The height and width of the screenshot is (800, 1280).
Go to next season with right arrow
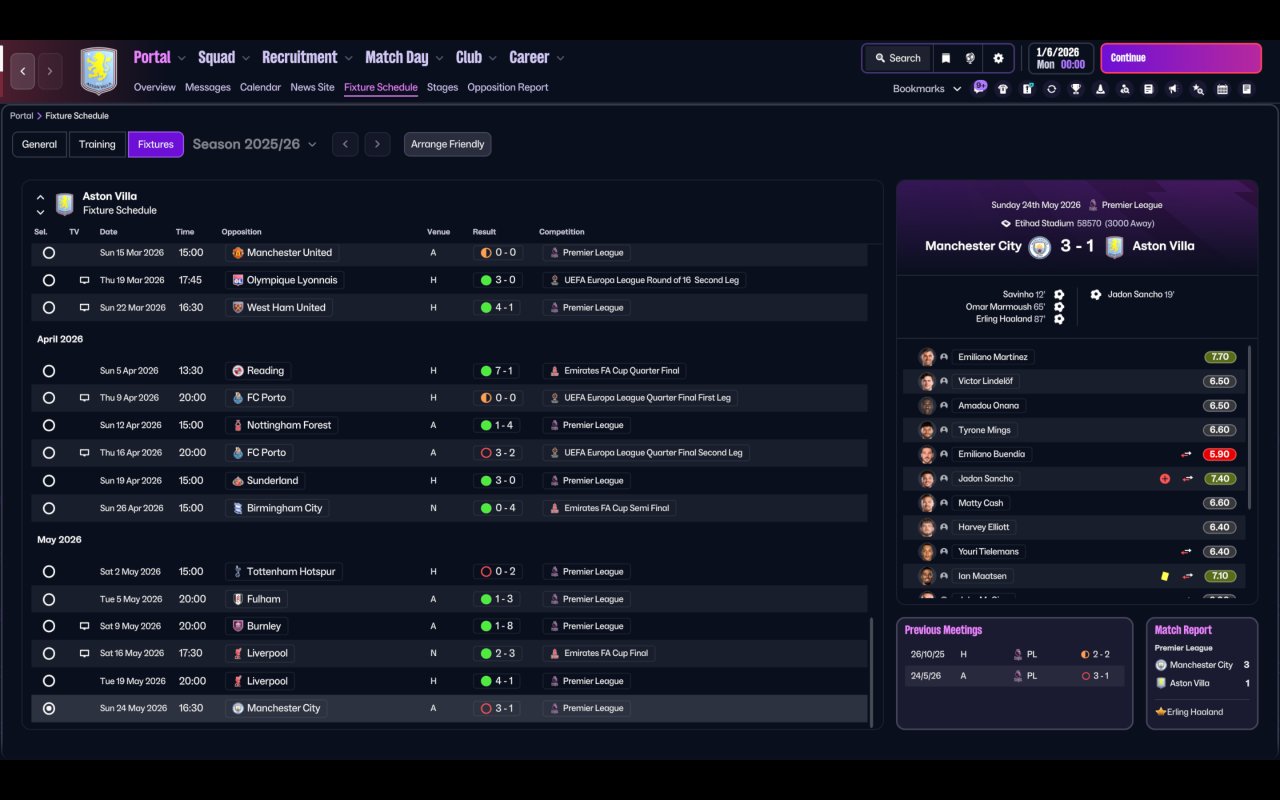point(377,144)
